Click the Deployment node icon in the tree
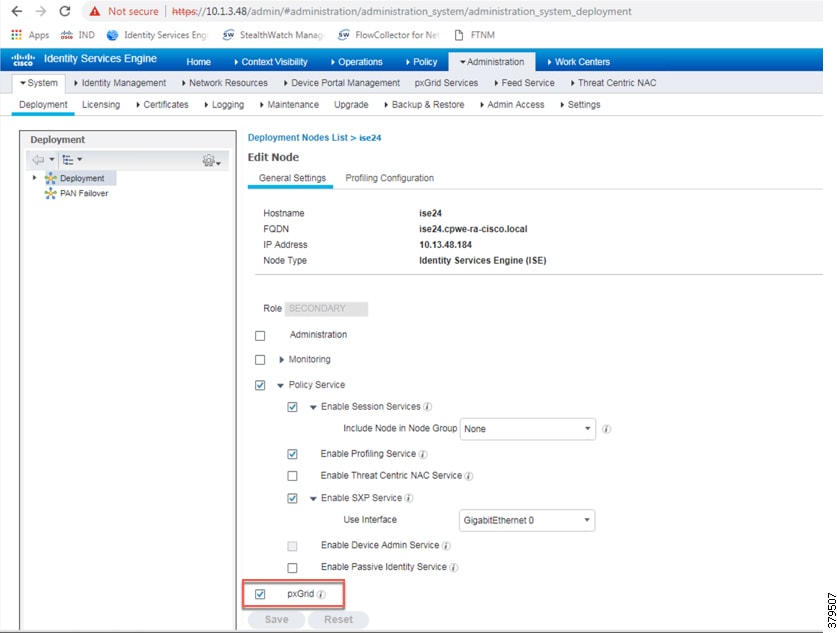837x633 pixels. [51, 178]
